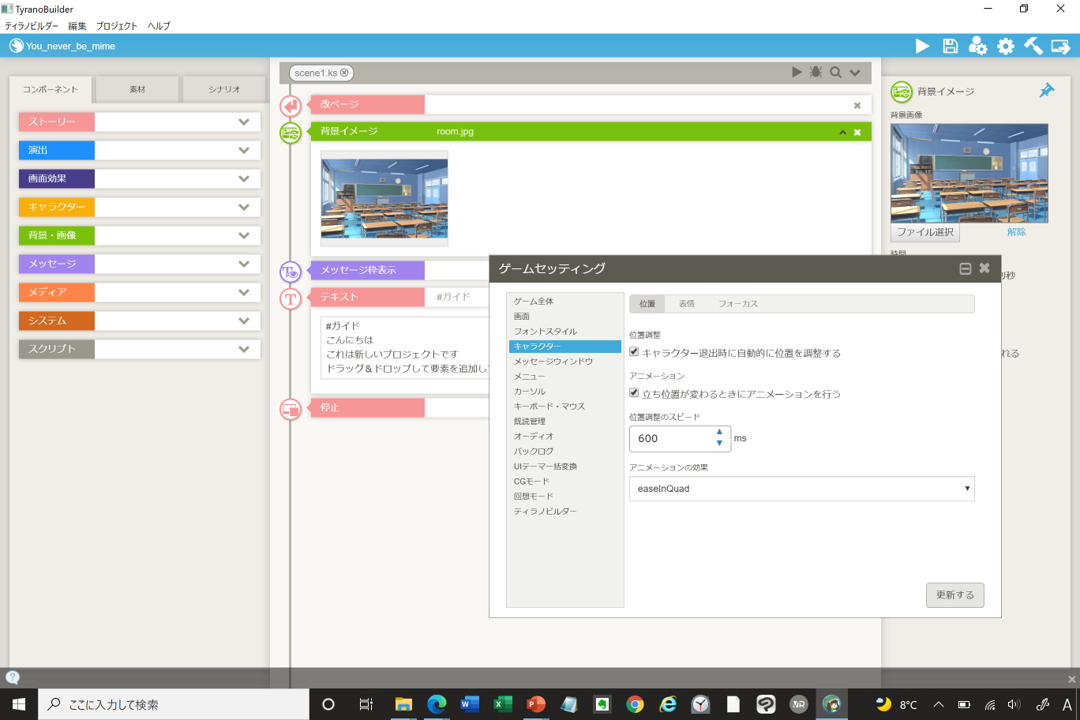Pin the 背景イメージ properties panel
Viewport: 1080px width, 720px height.
[x=1046, y=91]
